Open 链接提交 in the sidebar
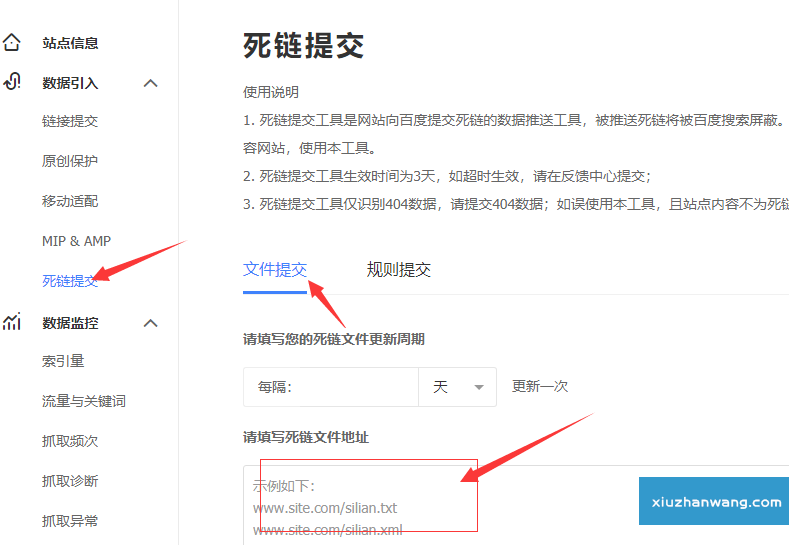The width and height of the screenshot is (789, 545). (70, 121)
